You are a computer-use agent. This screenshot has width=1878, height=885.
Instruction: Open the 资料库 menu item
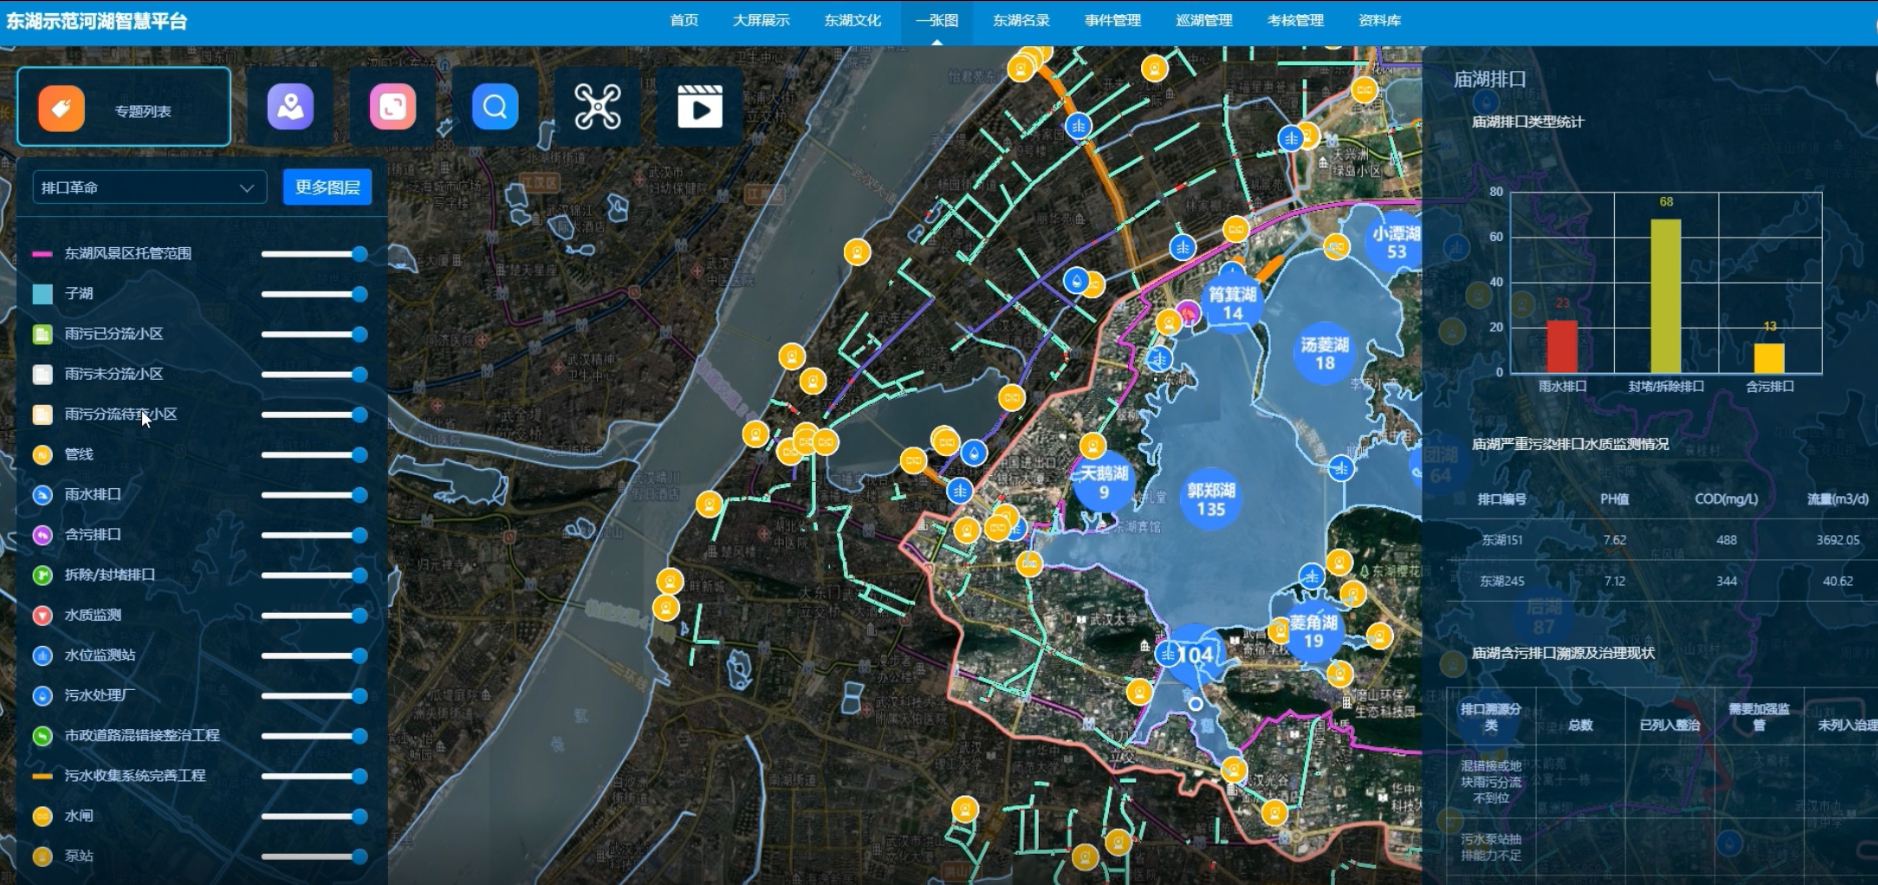(1379, 20)
